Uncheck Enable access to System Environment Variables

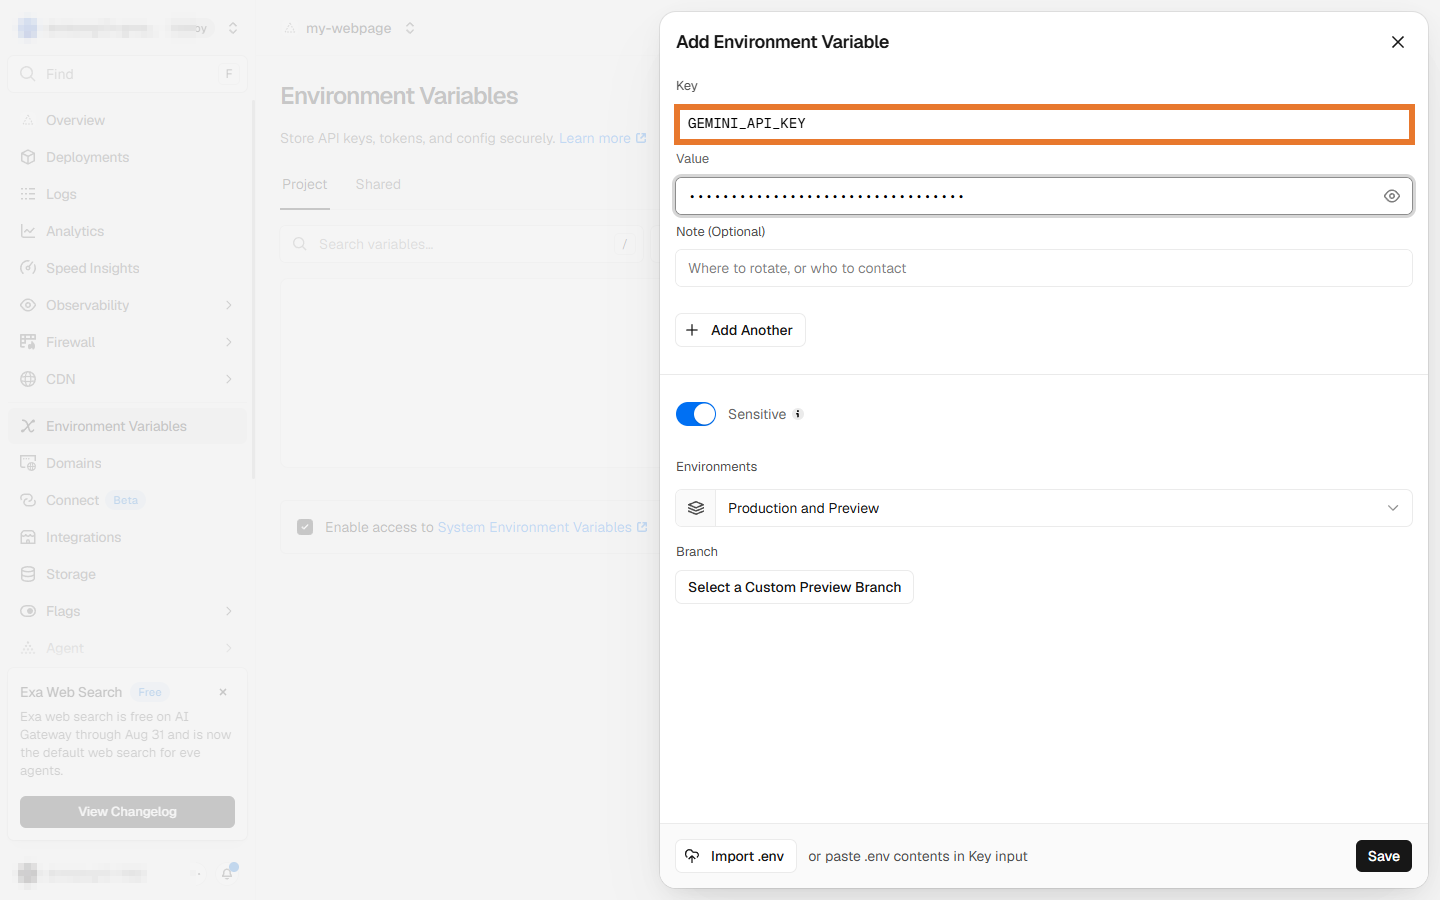305,527
